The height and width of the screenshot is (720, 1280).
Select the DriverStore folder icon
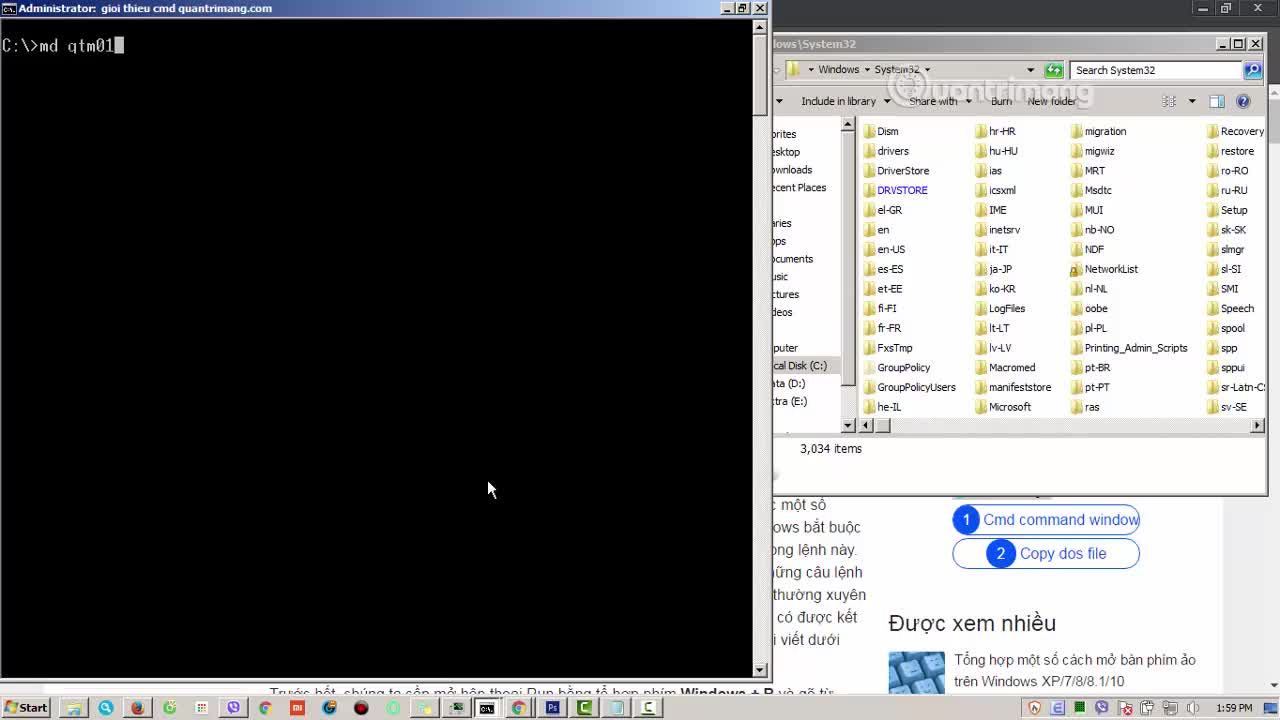869,171
